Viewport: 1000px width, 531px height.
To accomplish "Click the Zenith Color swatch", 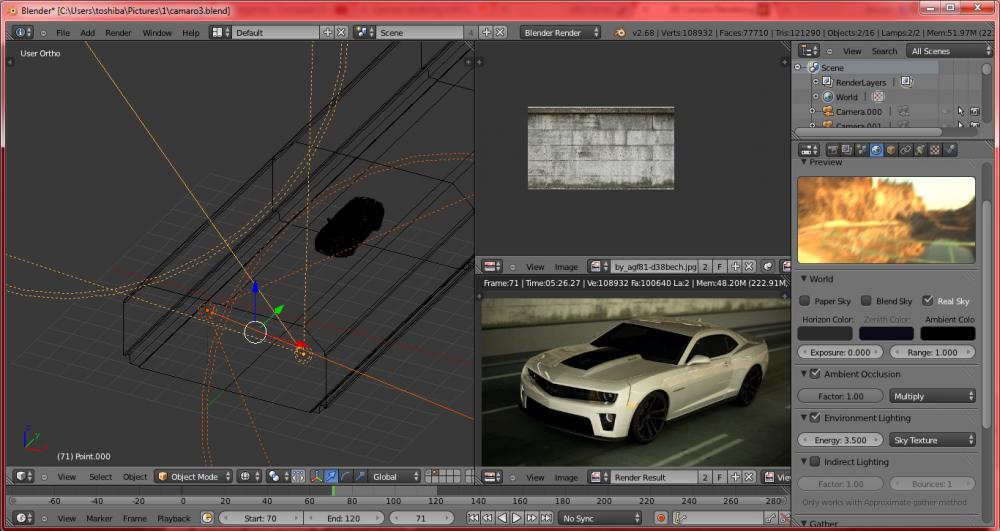I will pyautogui.click(x=886, y=333).
